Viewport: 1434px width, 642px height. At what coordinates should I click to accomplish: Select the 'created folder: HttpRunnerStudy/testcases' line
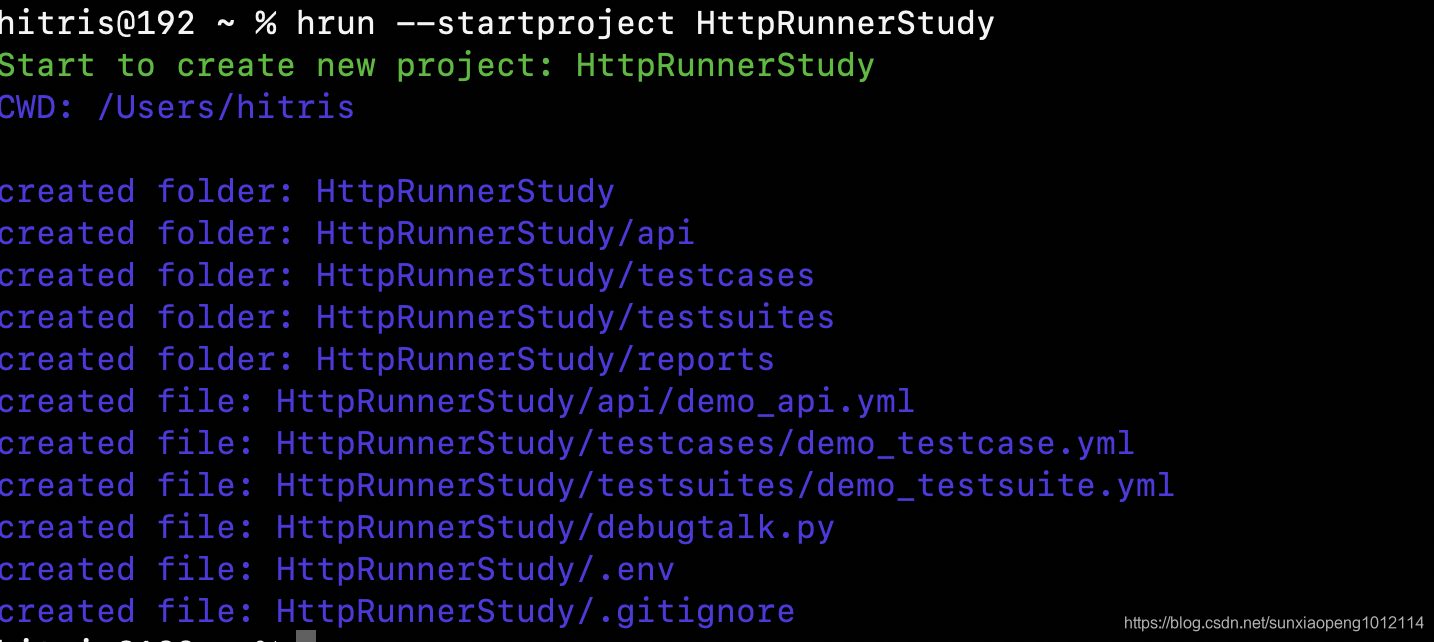point(407,275)
